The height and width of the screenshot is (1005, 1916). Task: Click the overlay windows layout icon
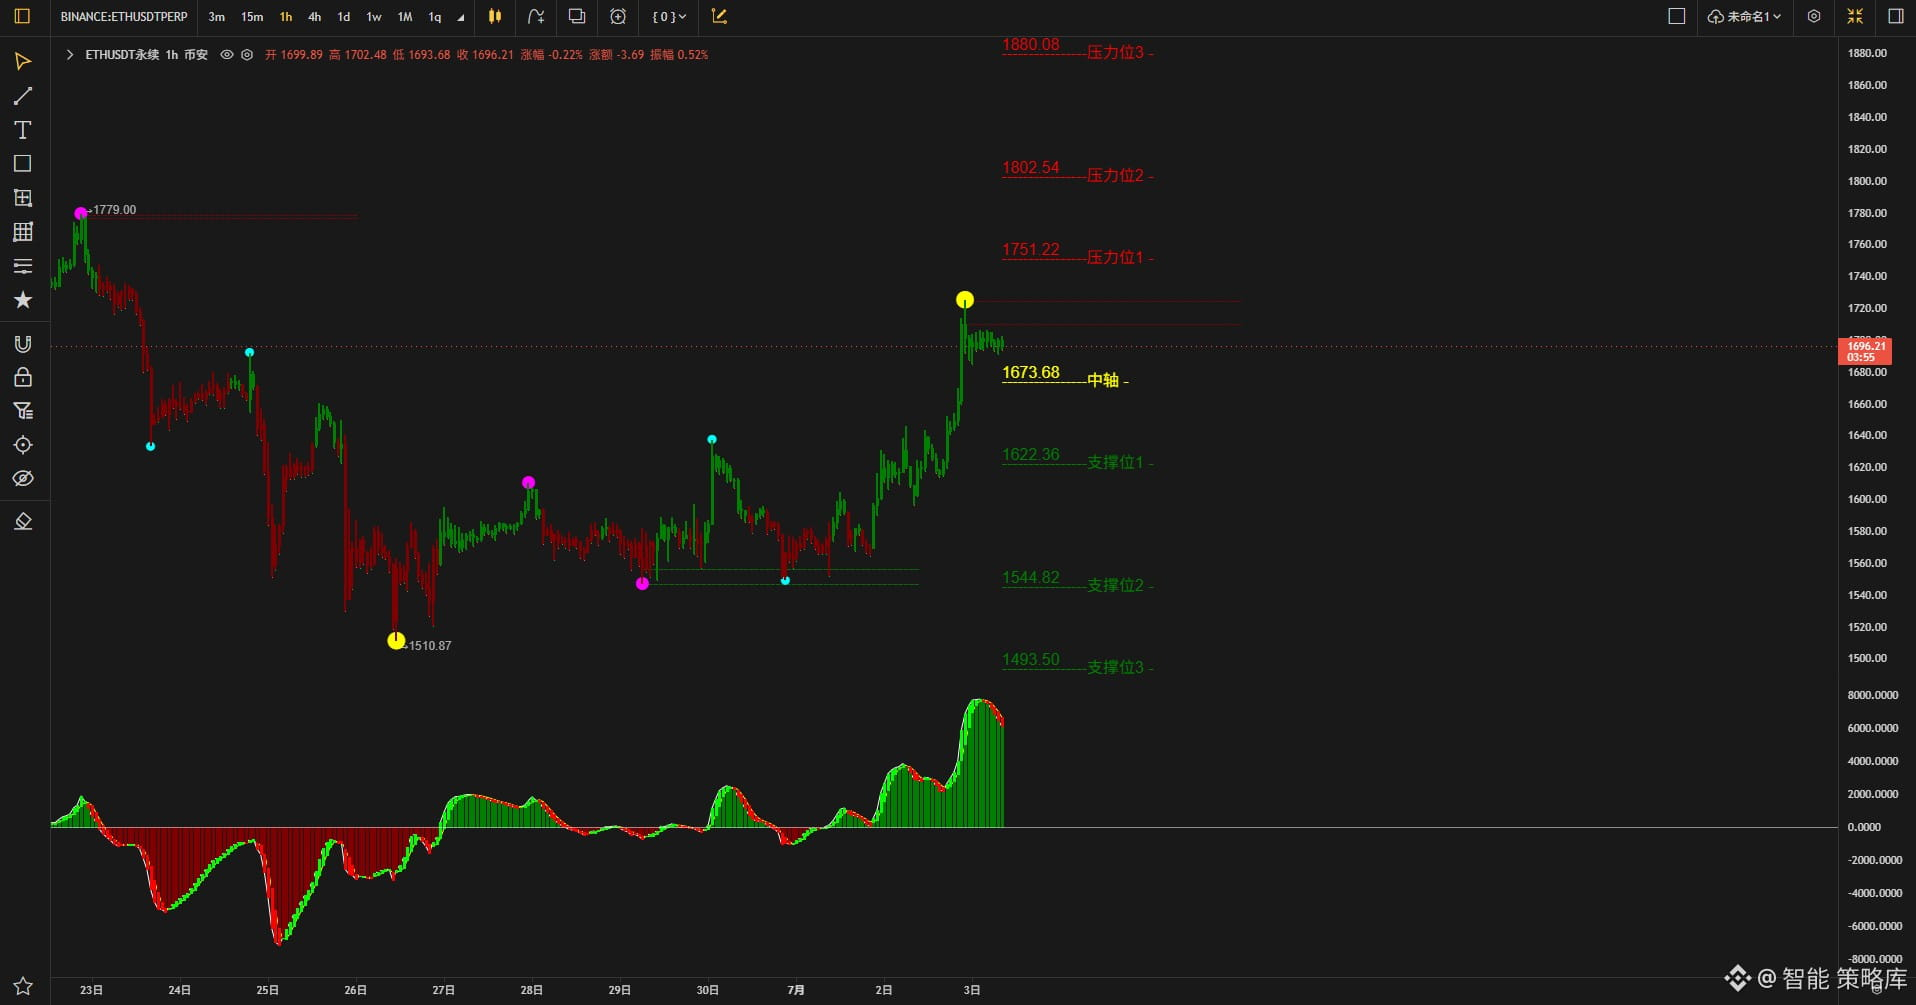577,16
